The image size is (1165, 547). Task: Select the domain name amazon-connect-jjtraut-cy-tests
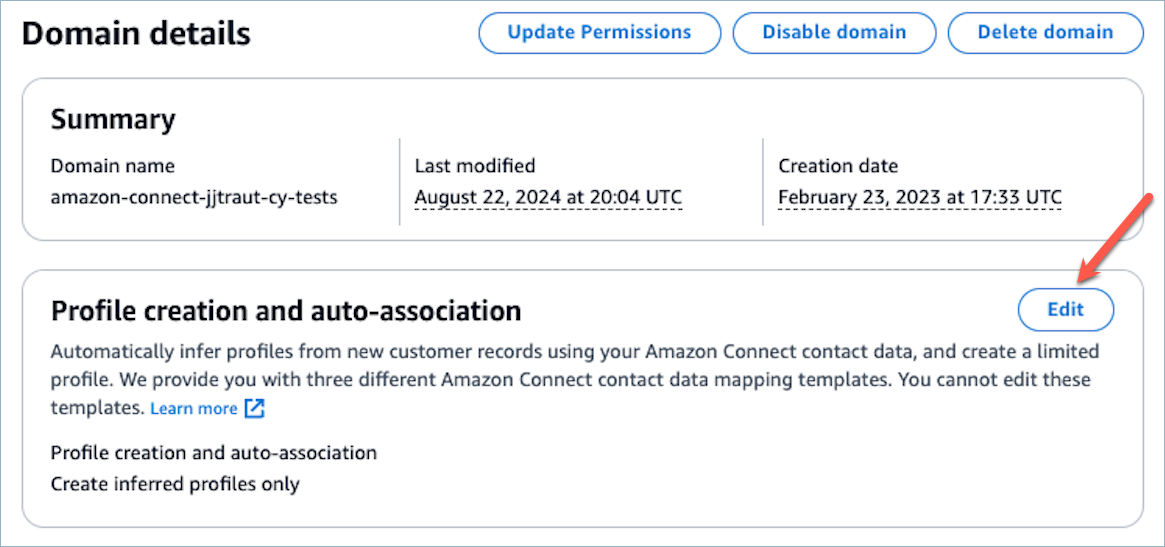[194, 197]
